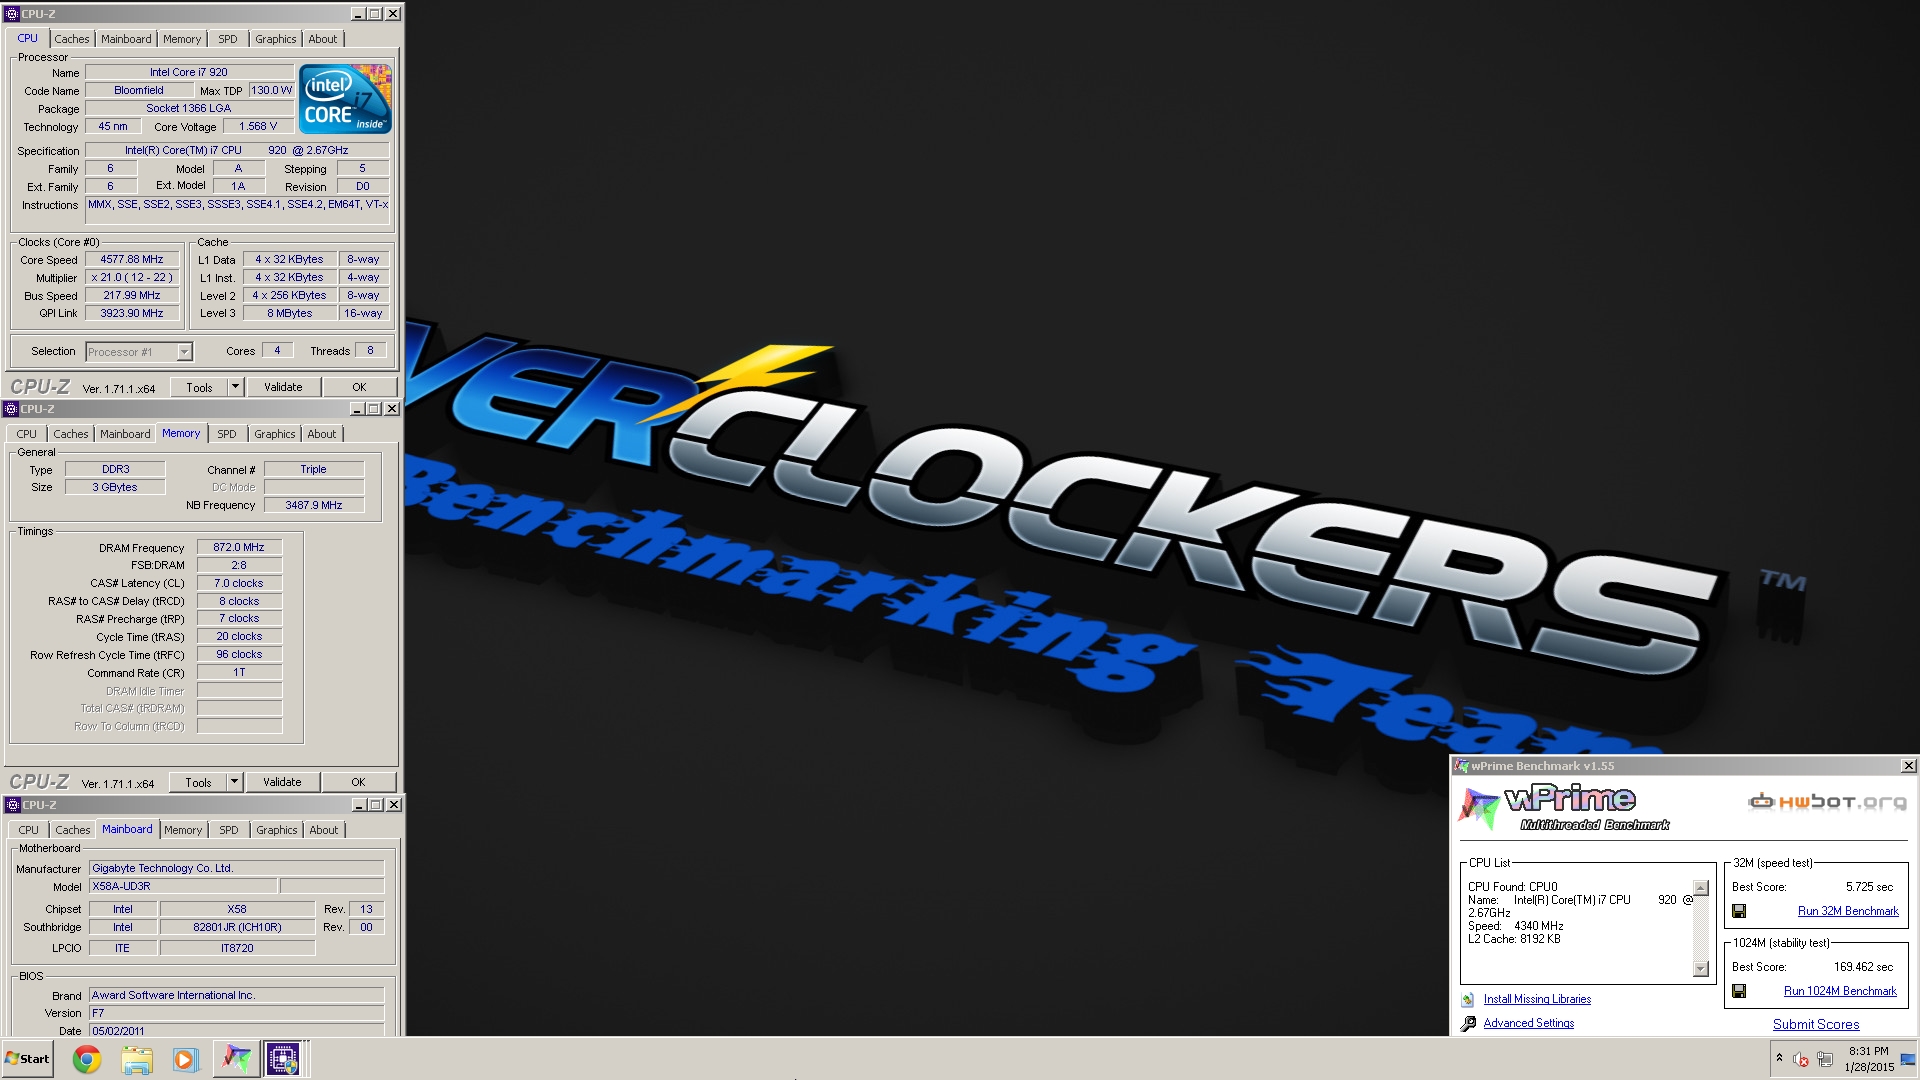Open Install Missing Libraries link
This screenshot has height=1080, width=1920.
[x=1537, y=999]
